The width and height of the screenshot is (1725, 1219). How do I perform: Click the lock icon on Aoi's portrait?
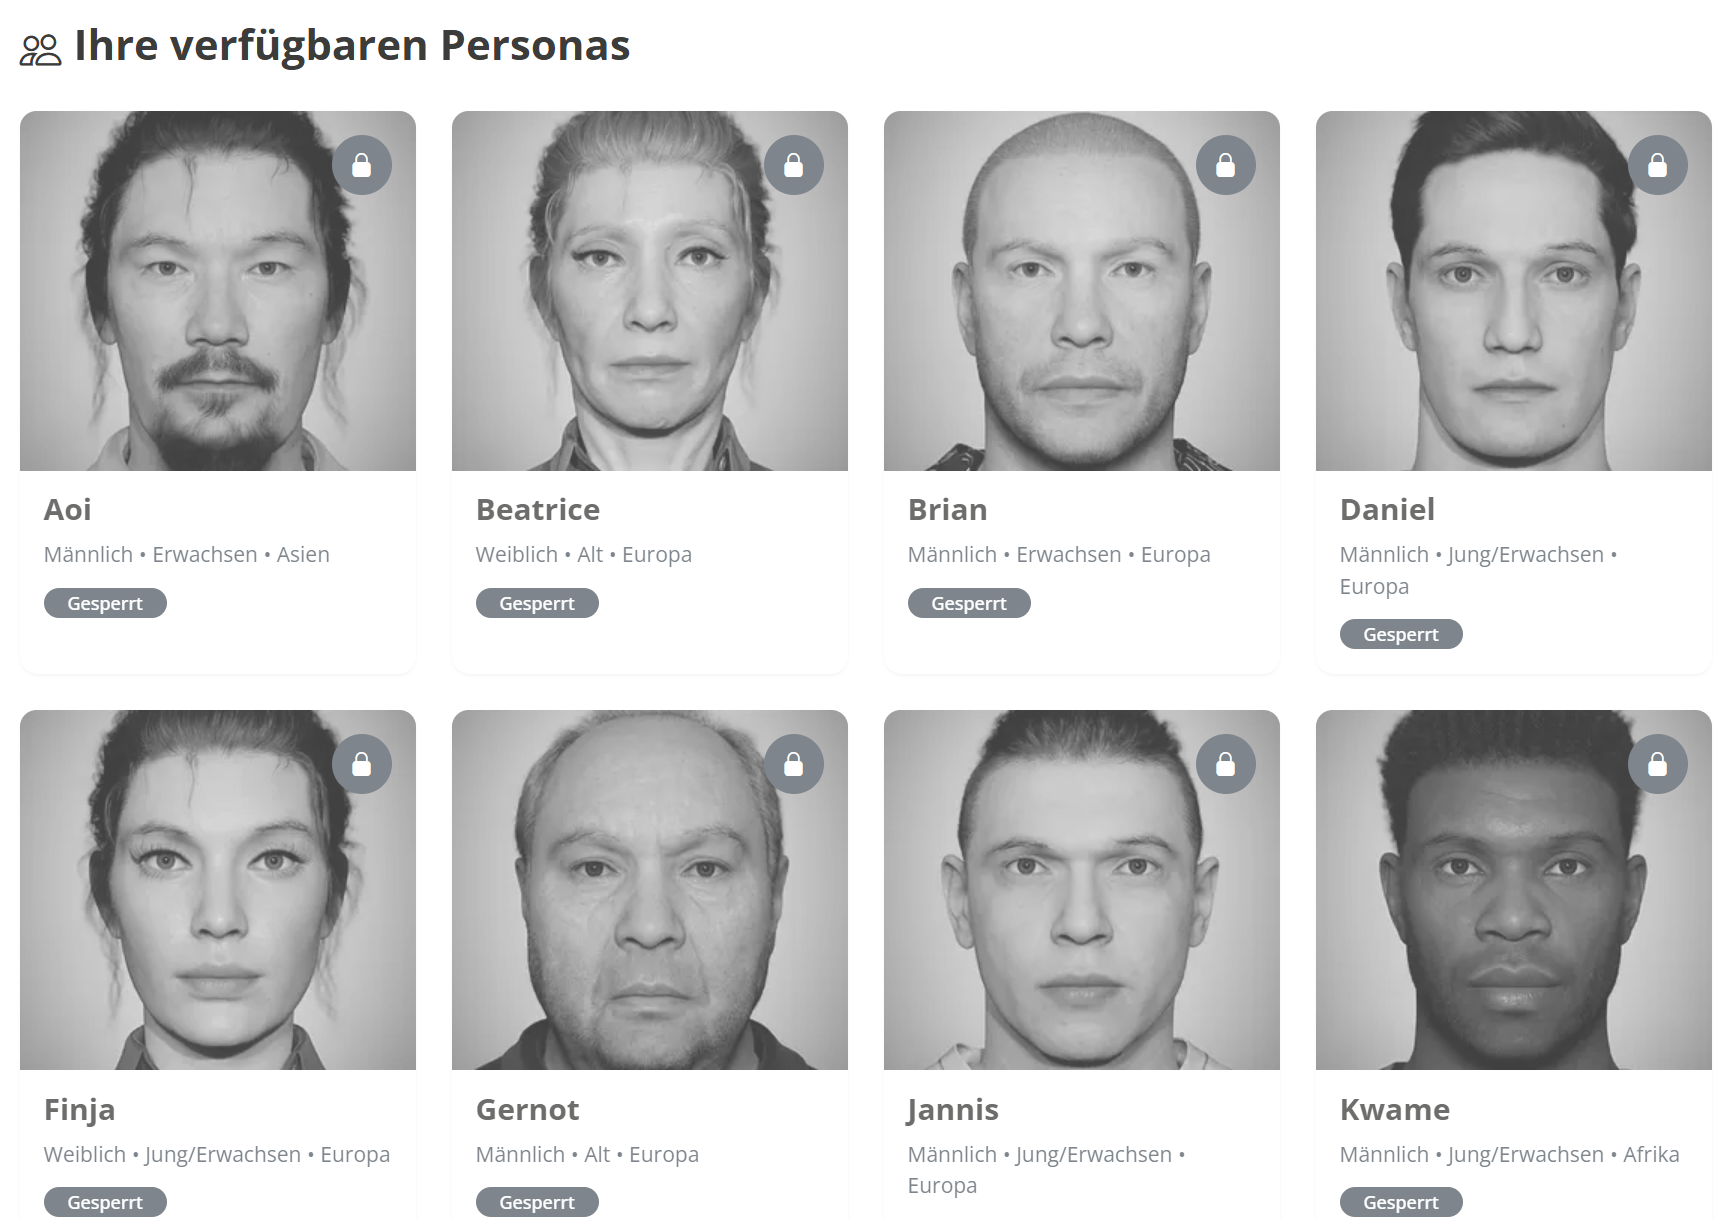click(x=362, y=165)
